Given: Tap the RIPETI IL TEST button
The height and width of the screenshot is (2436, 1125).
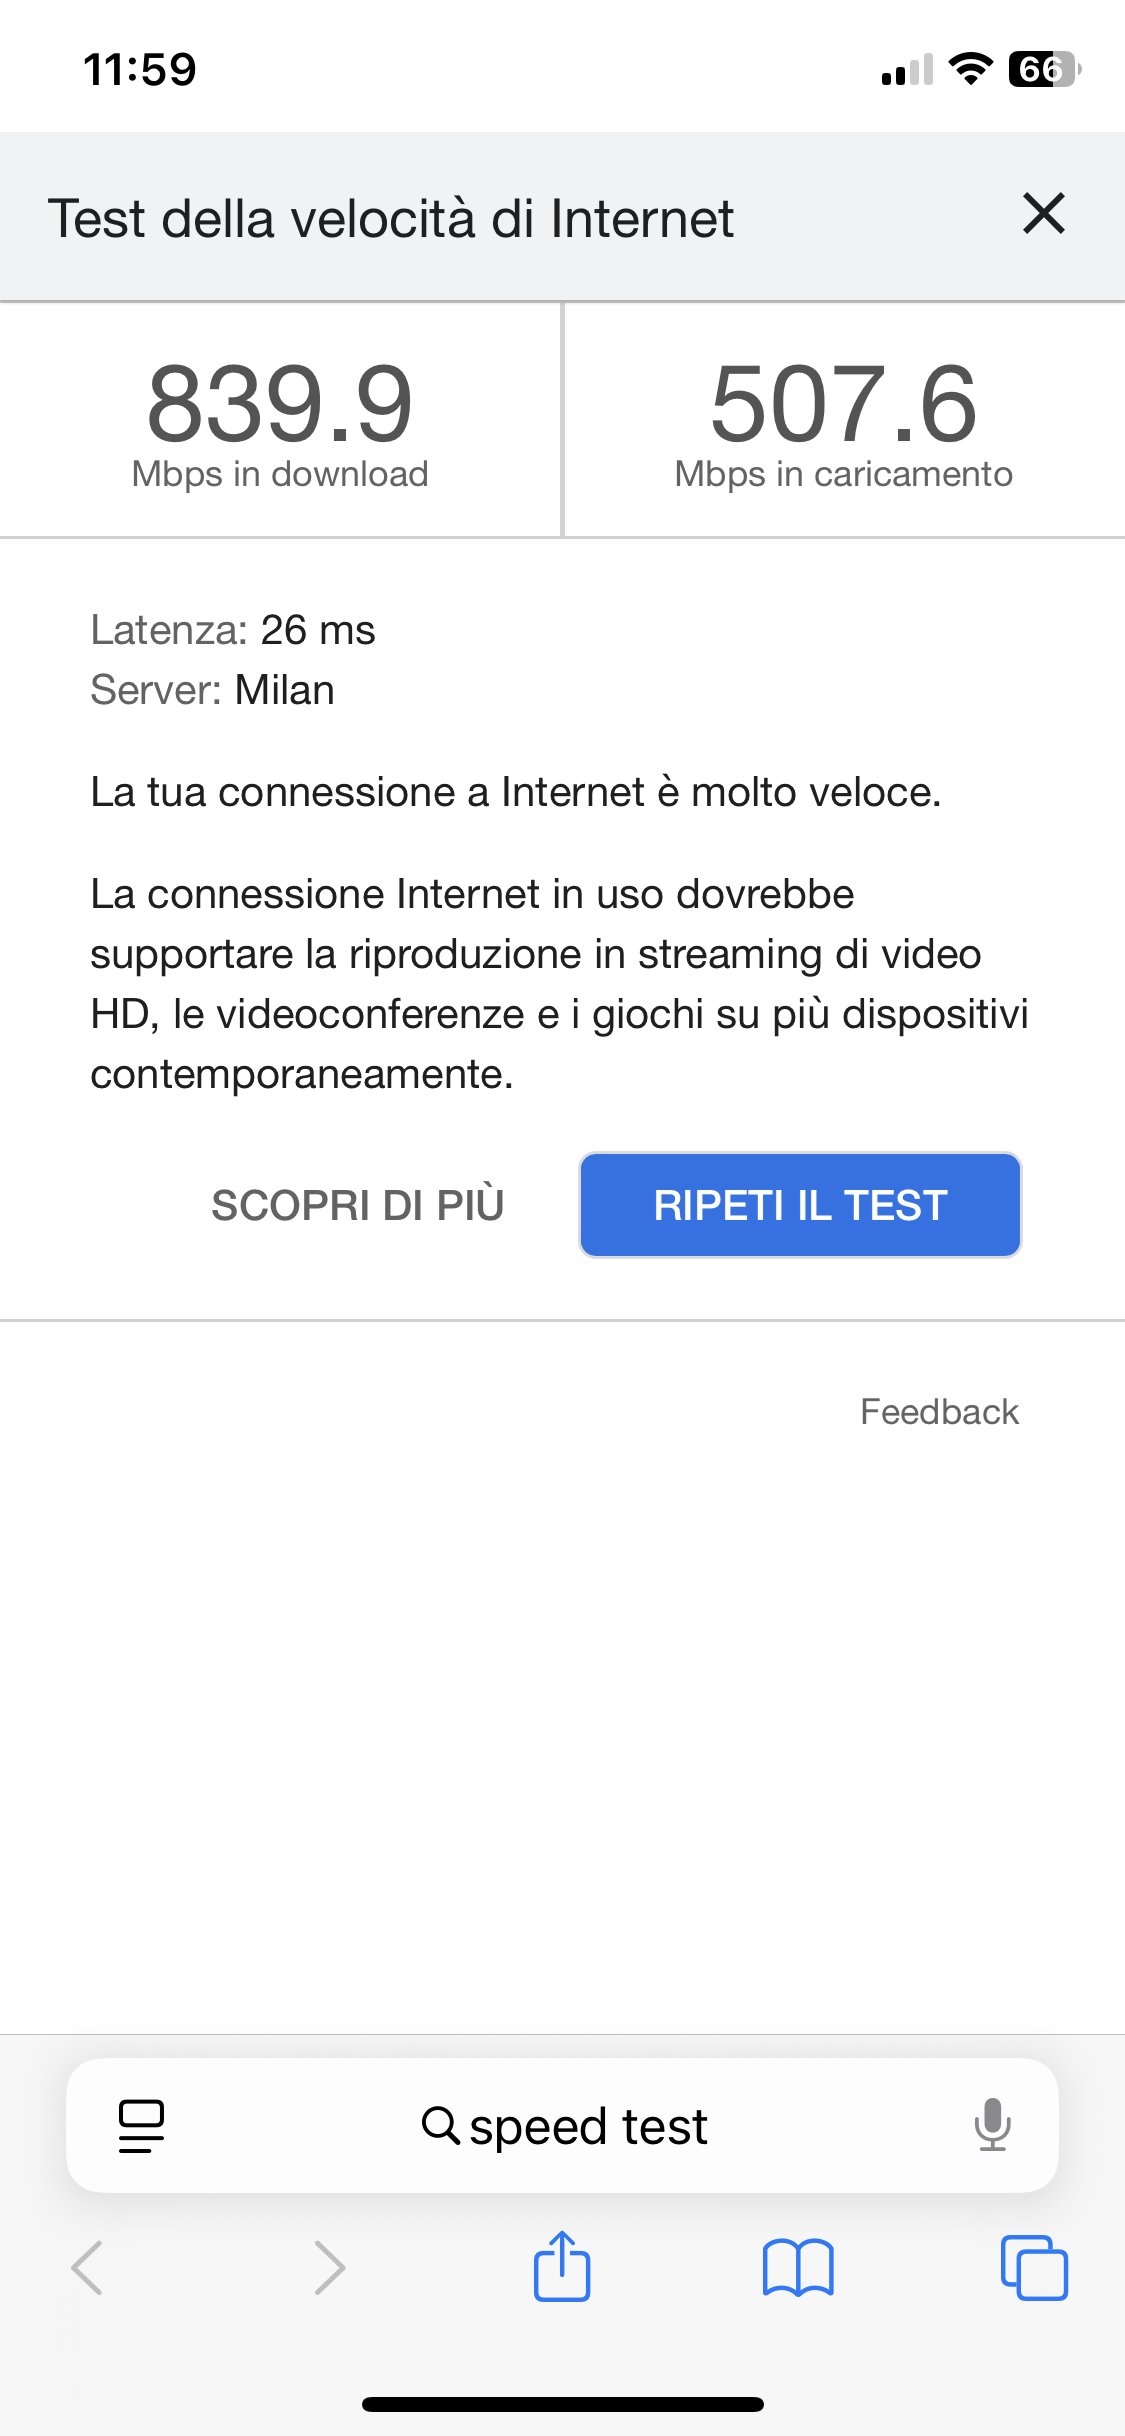Looking at the screenshot, I should (x=800, y=1205).
